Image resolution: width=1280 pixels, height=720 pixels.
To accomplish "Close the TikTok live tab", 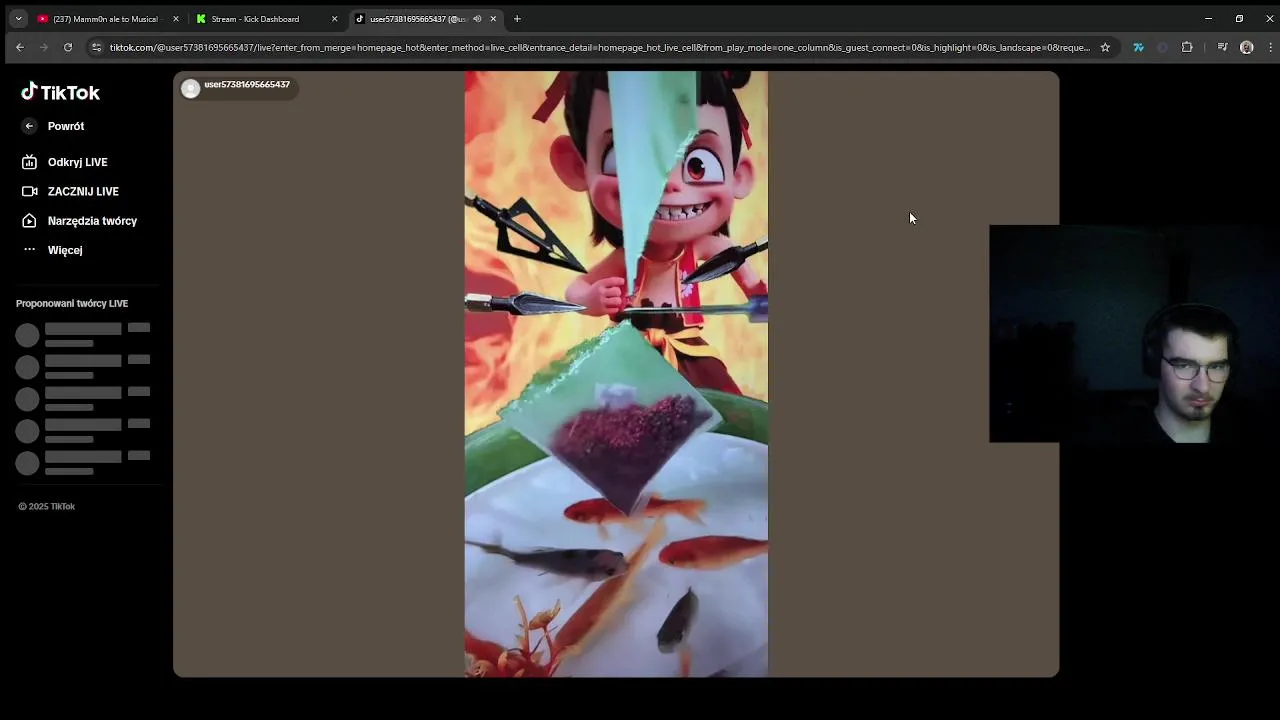I will click(493, 19).
